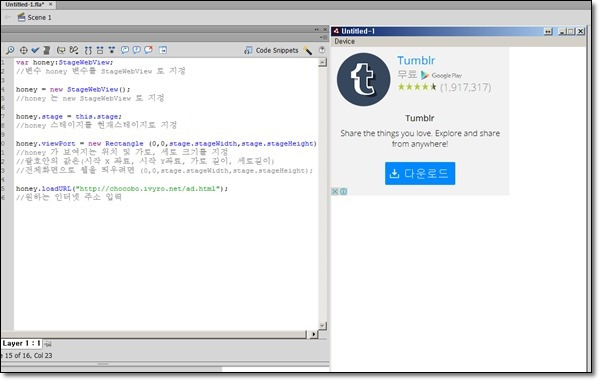This screenshot has width=600, height=381.
Task: Click the ad info (i) icon
Action: 343,191
